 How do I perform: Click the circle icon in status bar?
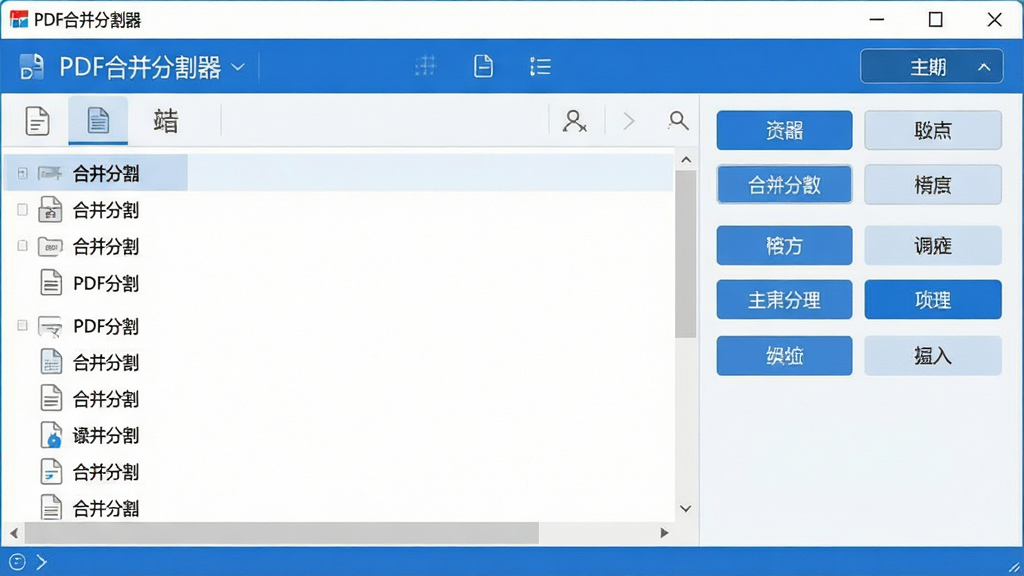click(17, 562)
